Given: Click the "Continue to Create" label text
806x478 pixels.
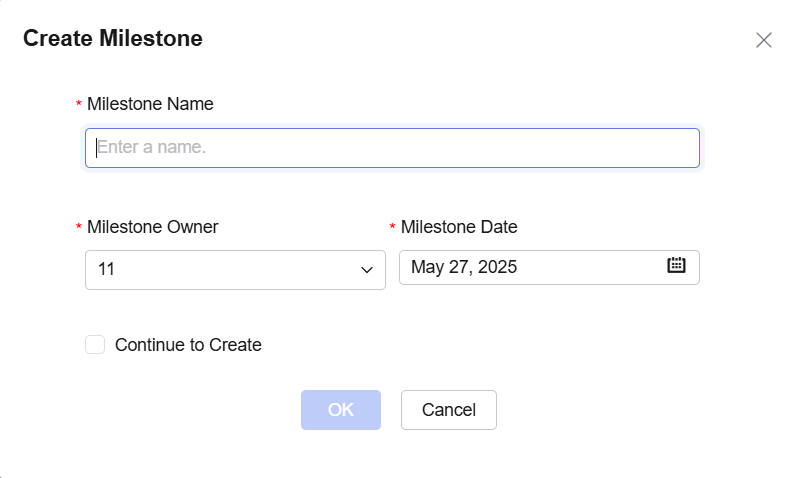Looking at the screenshot, I should 188,345.
